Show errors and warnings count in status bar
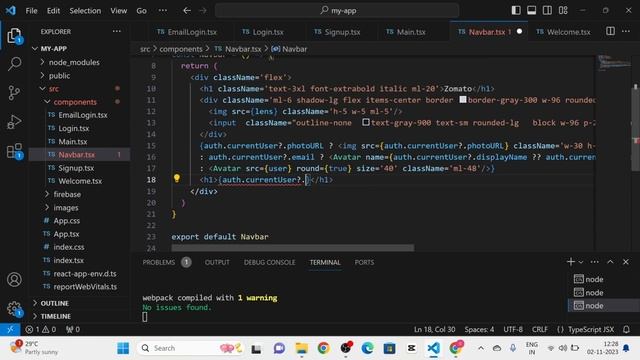The height and width of the screenshot is (360, 640). (x=41, y=329)
